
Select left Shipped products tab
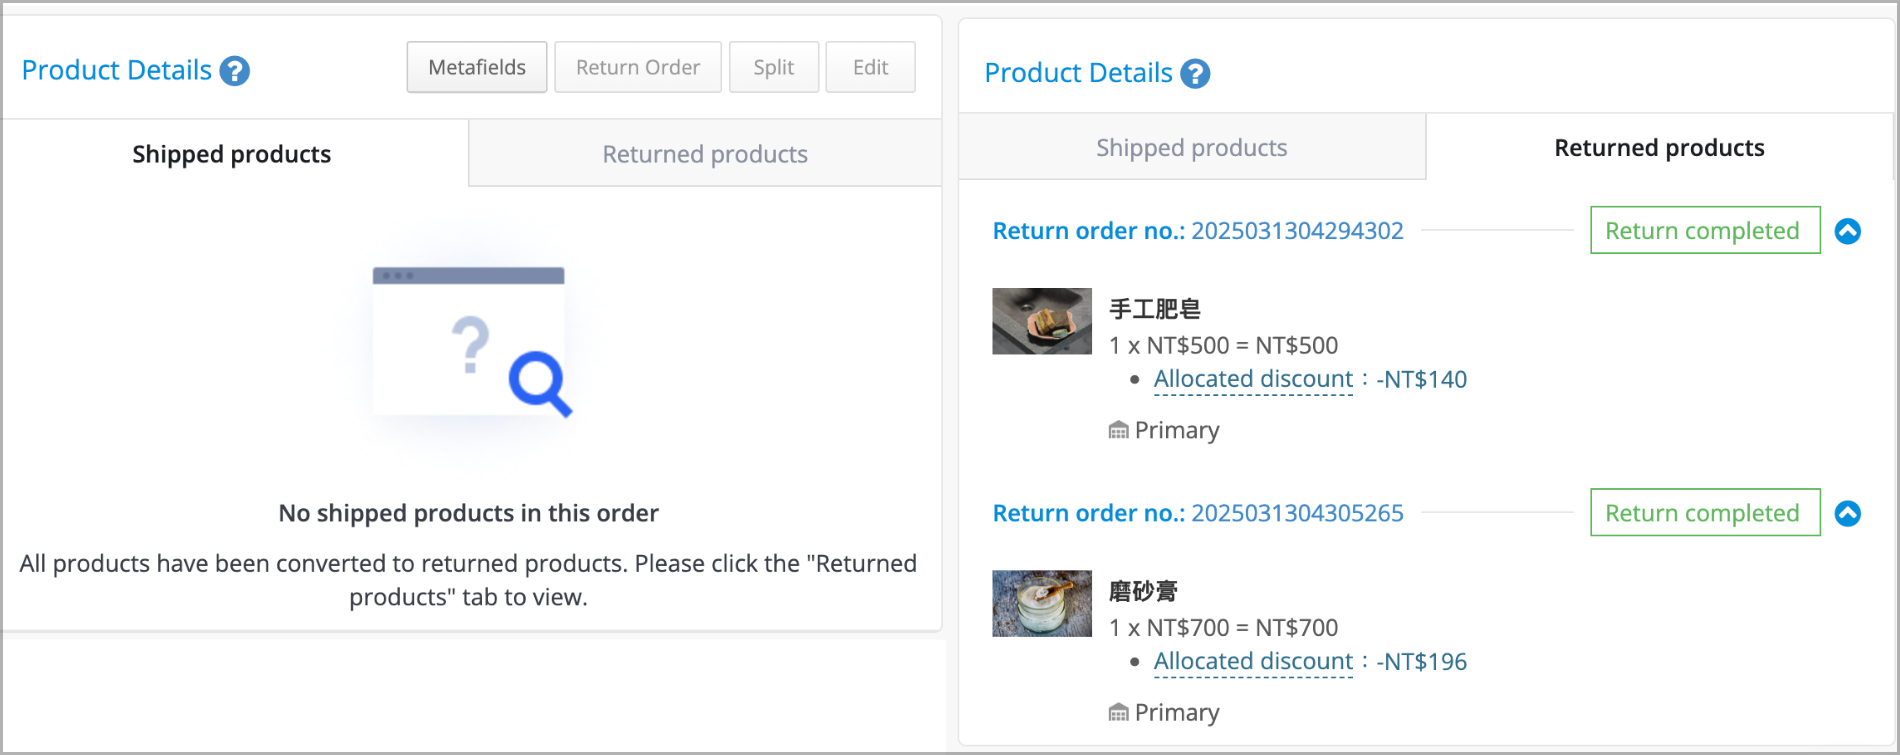[232, 154]
